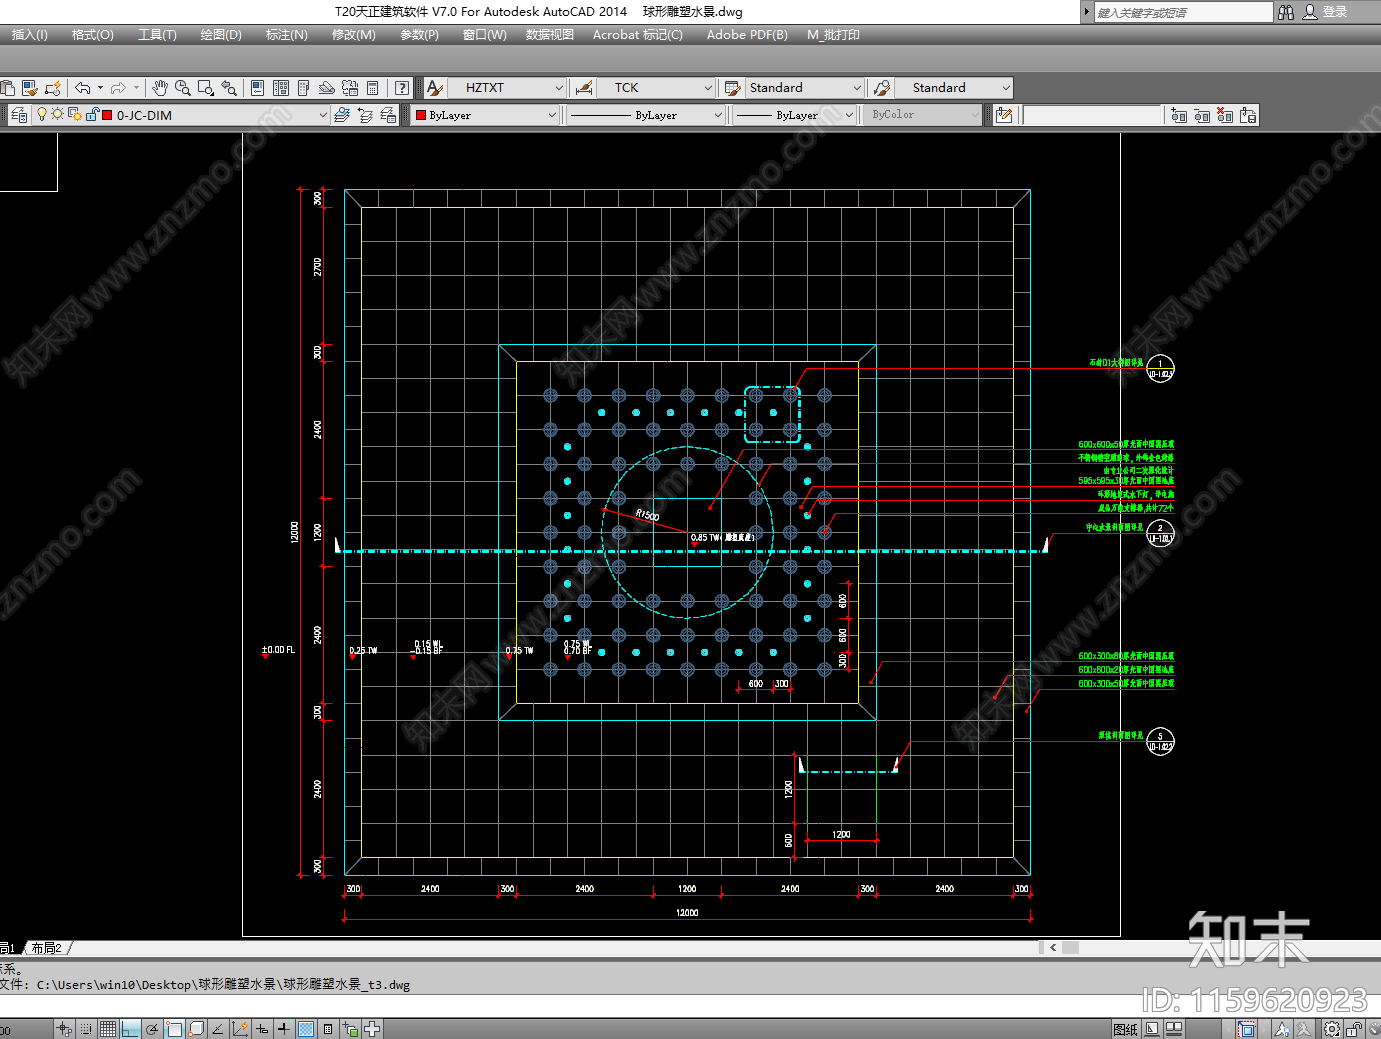Switch to the 布局2 layout tab
This screenshot has height=1039, width=1381.
[x=47, y=948]
